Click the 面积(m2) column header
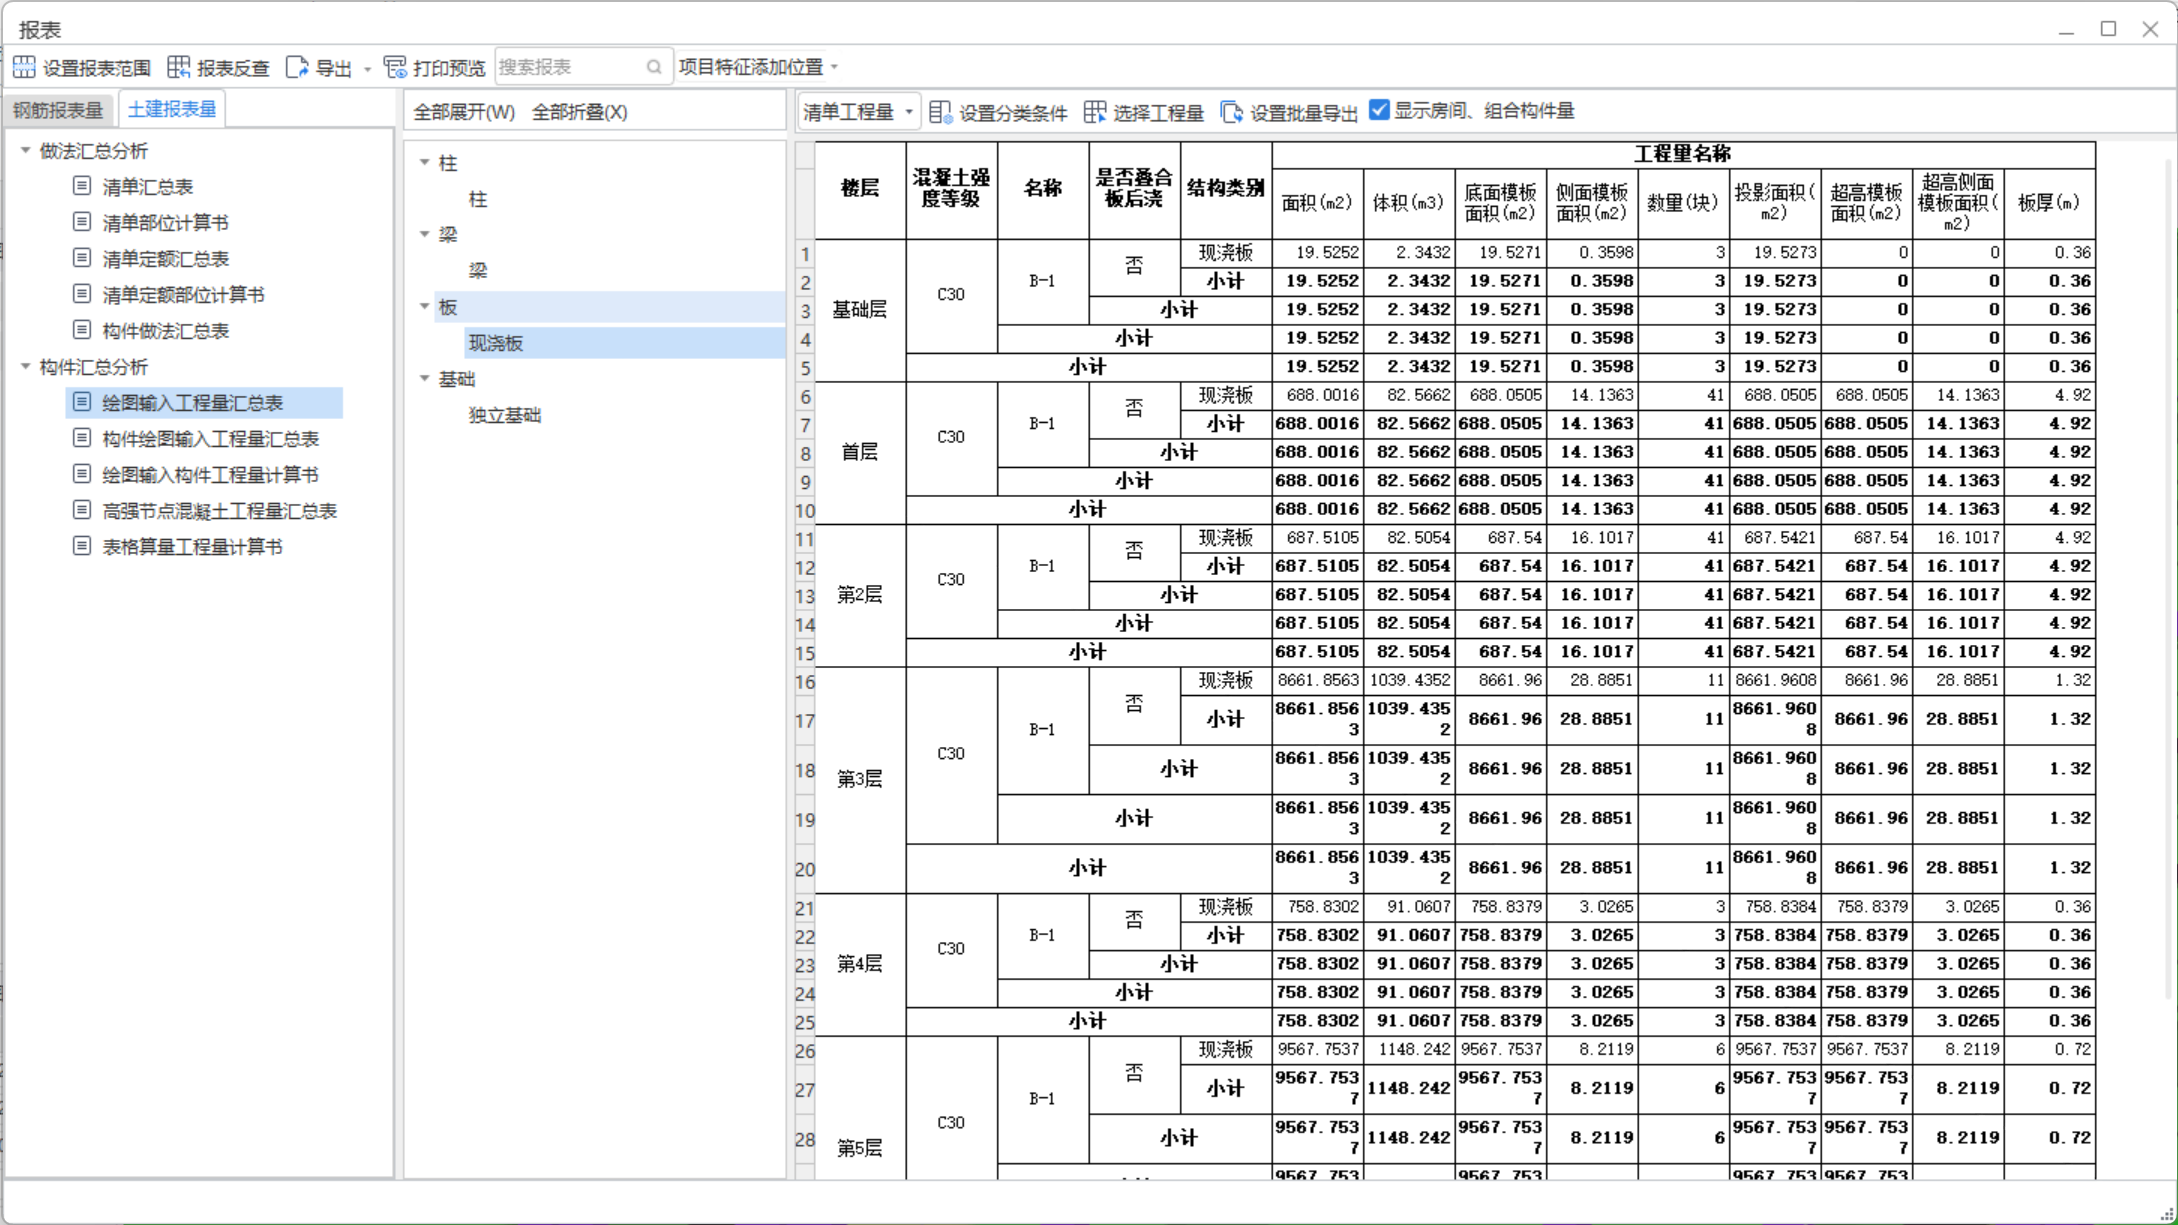Screen dimensions: 2178x1225 (x=1317, y=203)
